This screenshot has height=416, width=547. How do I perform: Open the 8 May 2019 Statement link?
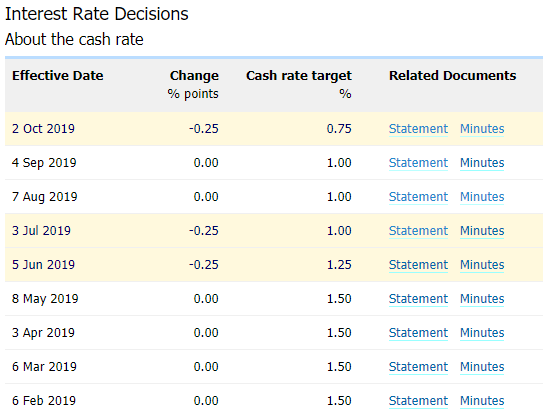(418, 299)
